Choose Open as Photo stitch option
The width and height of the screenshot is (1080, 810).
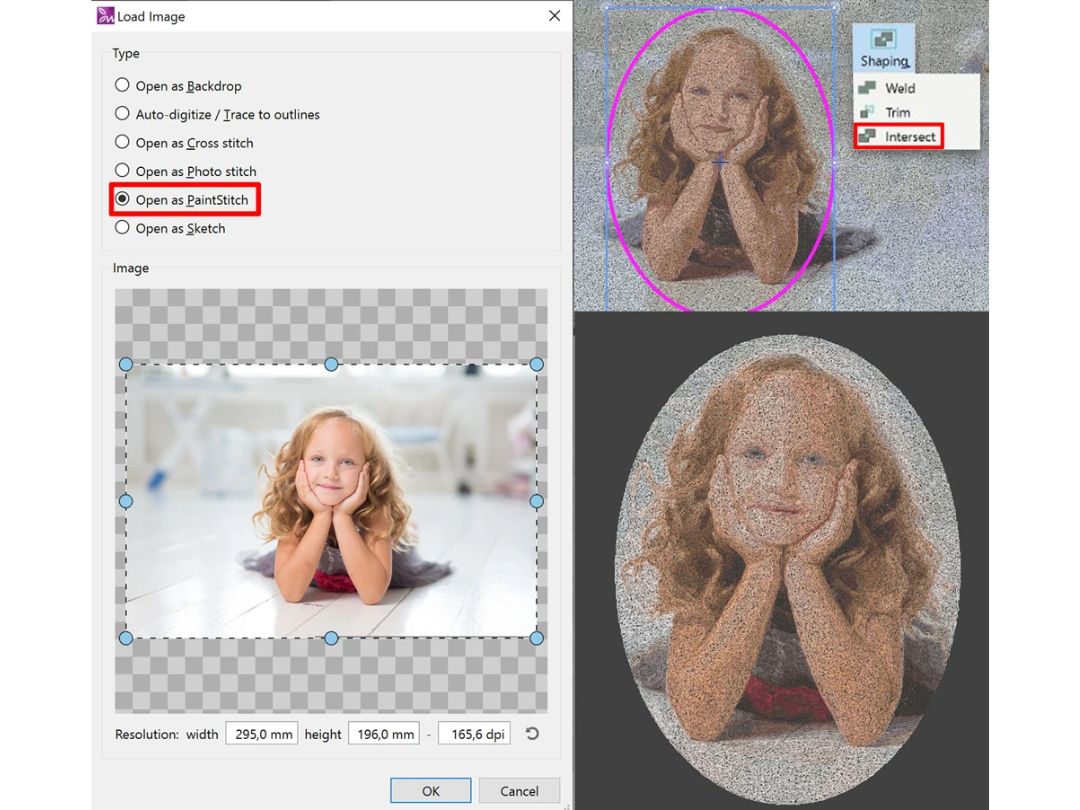coord(122,170)
